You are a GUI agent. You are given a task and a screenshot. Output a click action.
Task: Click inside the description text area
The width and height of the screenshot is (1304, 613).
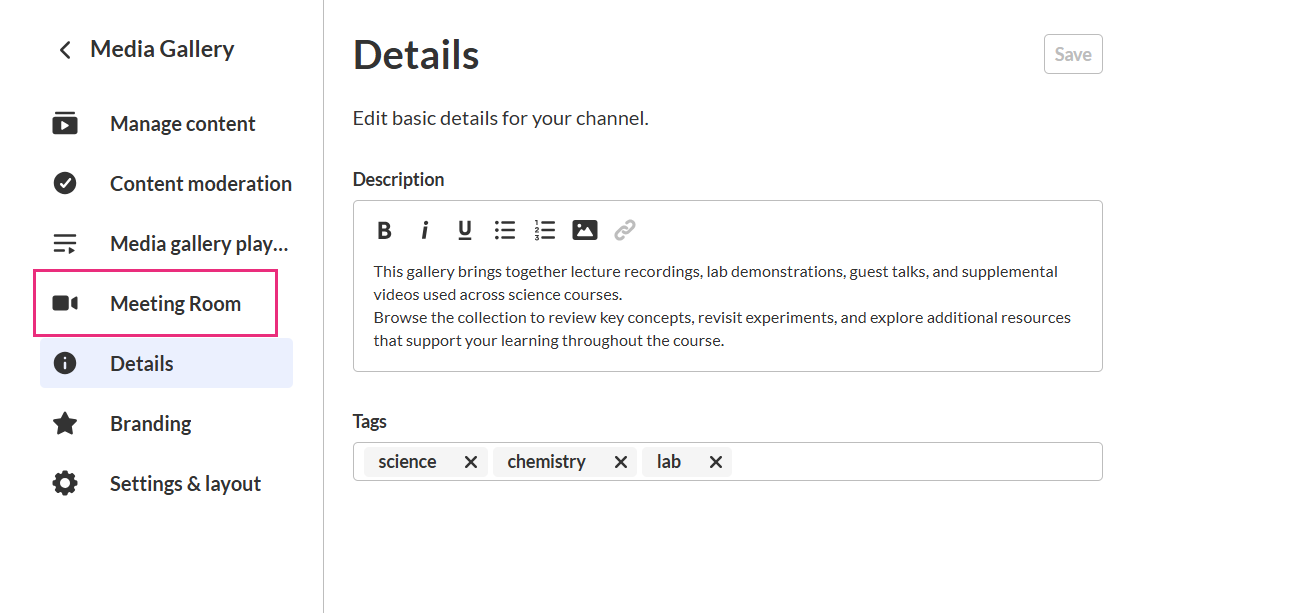click(727, 306)
